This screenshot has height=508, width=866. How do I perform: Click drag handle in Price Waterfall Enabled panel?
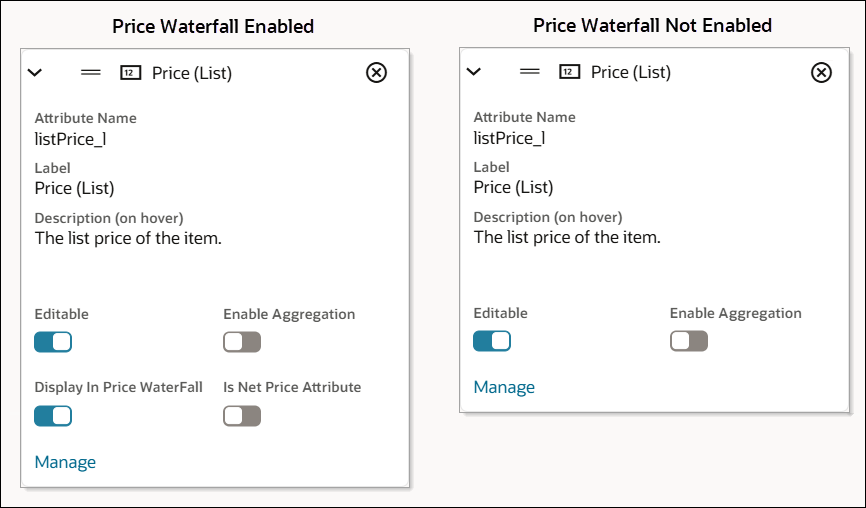tap(91, 72)
